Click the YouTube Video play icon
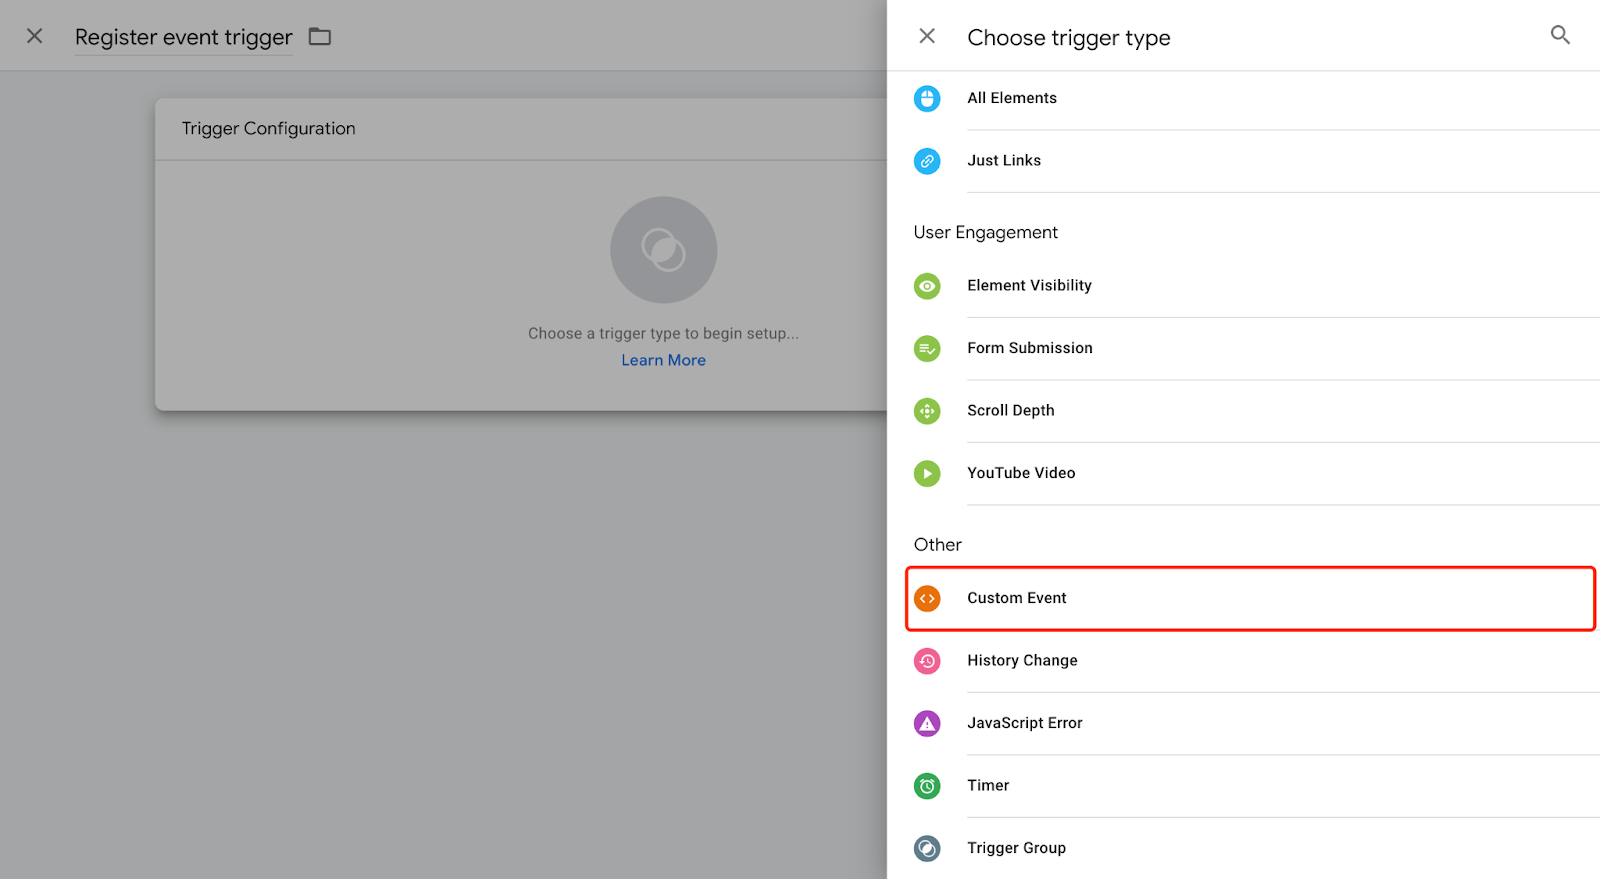Viewport: 1600px width, 879px height. [927, 473]
